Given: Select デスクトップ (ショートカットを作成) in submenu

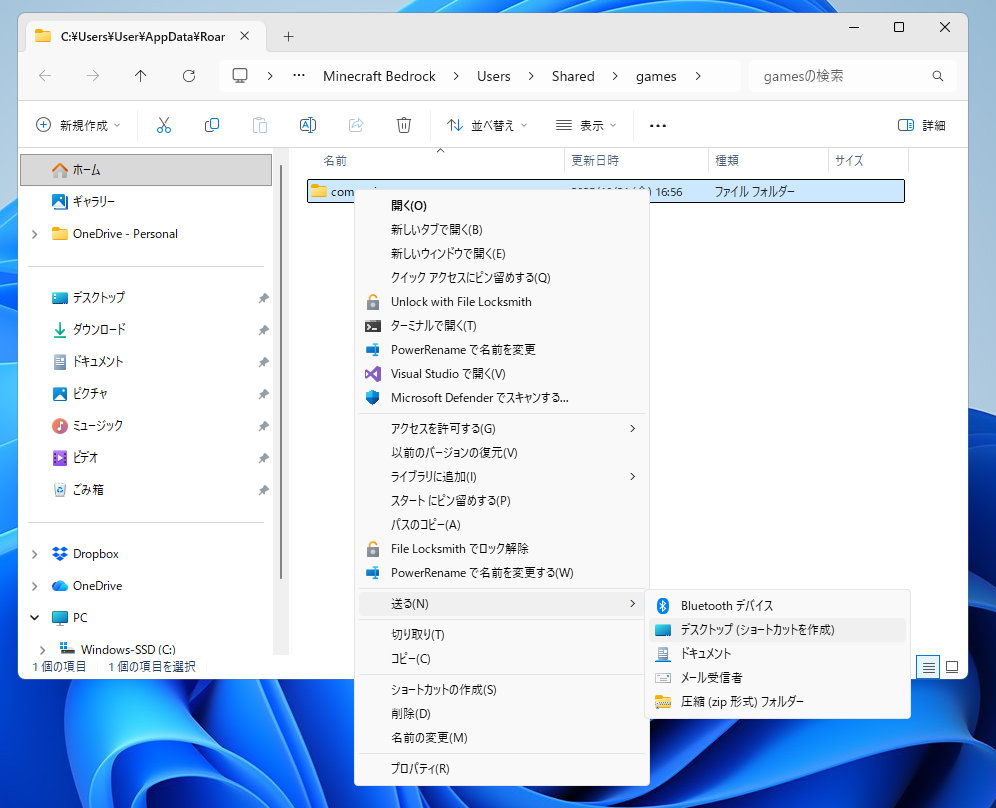Looking at the screenshot, I should point(757,630).
